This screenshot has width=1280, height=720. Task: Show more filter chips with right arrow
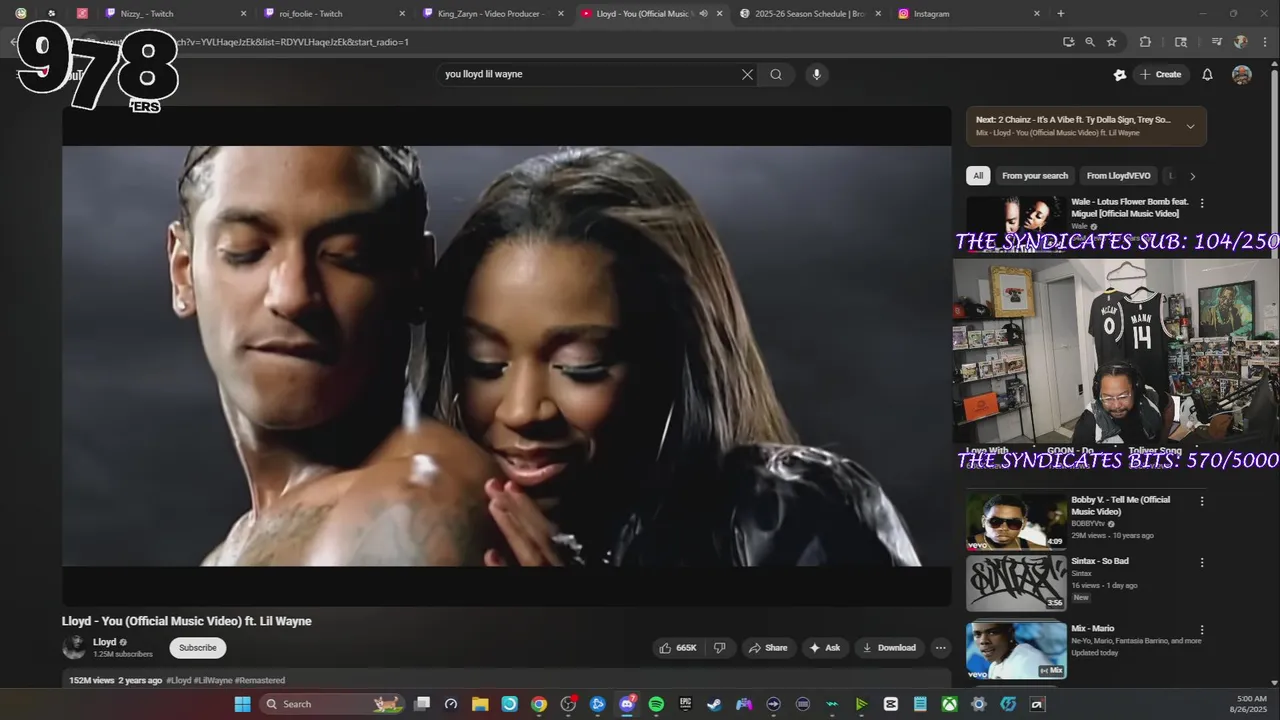tap(1192, 176)
